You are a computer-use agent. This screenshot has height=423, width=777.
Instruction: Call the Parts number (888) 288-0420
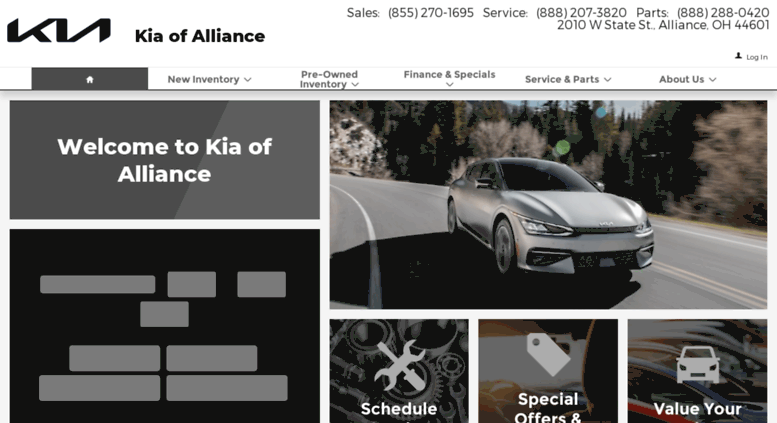click(x=723, y=13)
